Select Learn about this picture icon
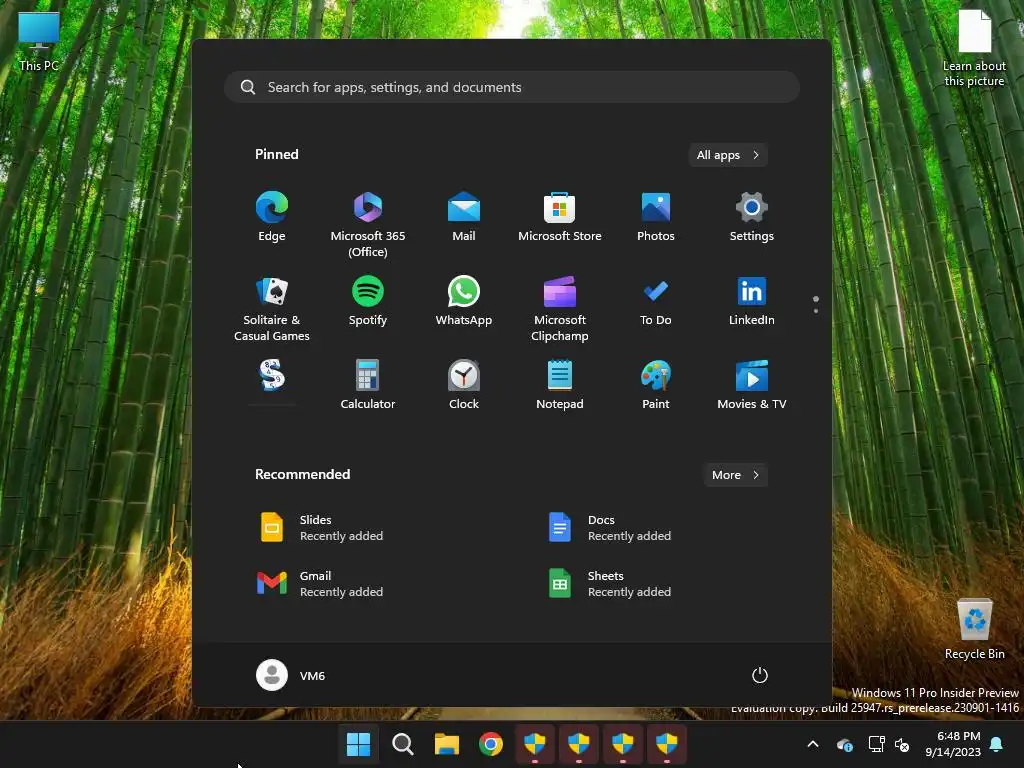1024x768 pixels. 974,49
